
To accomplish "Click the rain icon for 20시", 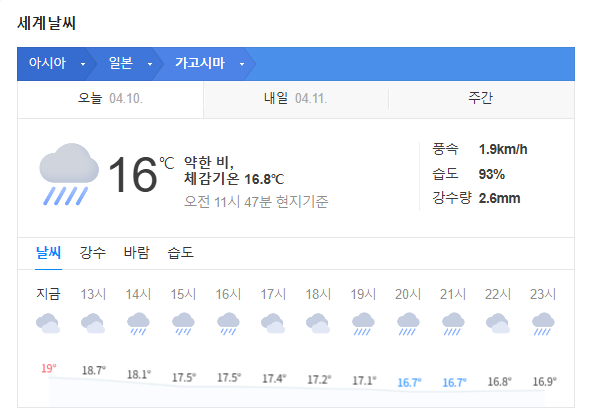I will [x=408, y=324].
